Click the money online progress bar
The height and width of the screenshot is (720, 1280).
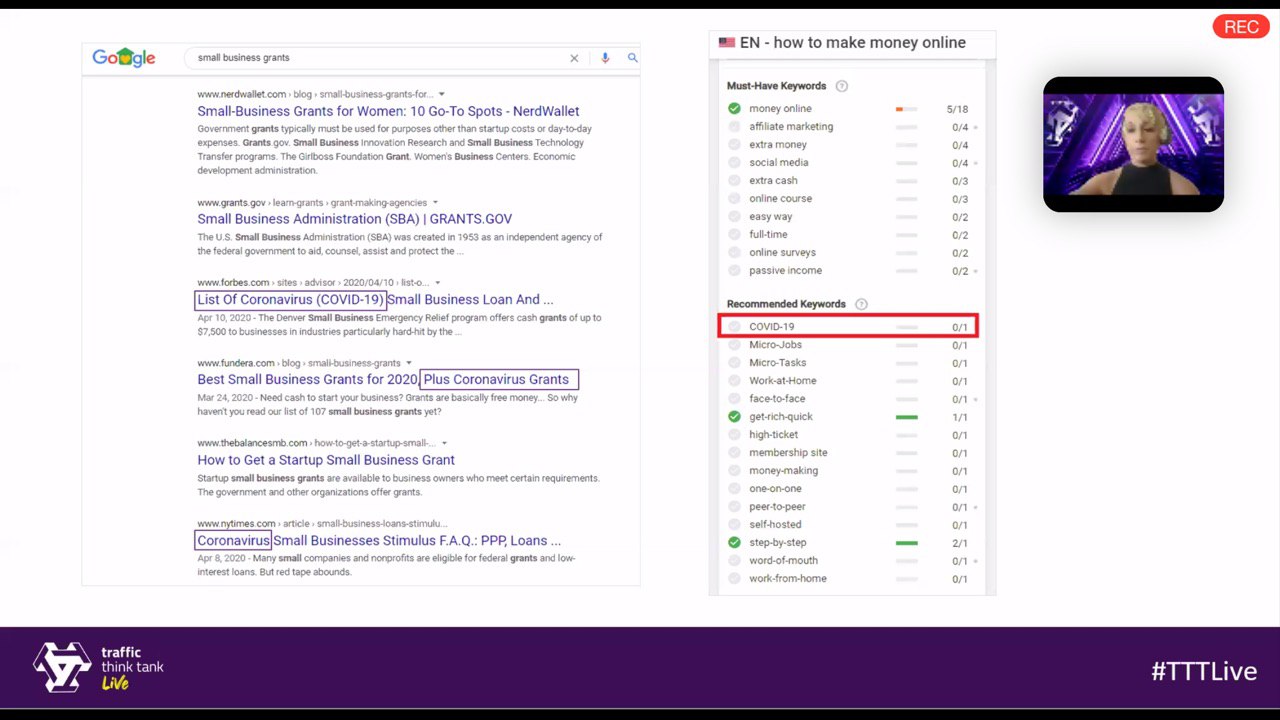point(906,109)
